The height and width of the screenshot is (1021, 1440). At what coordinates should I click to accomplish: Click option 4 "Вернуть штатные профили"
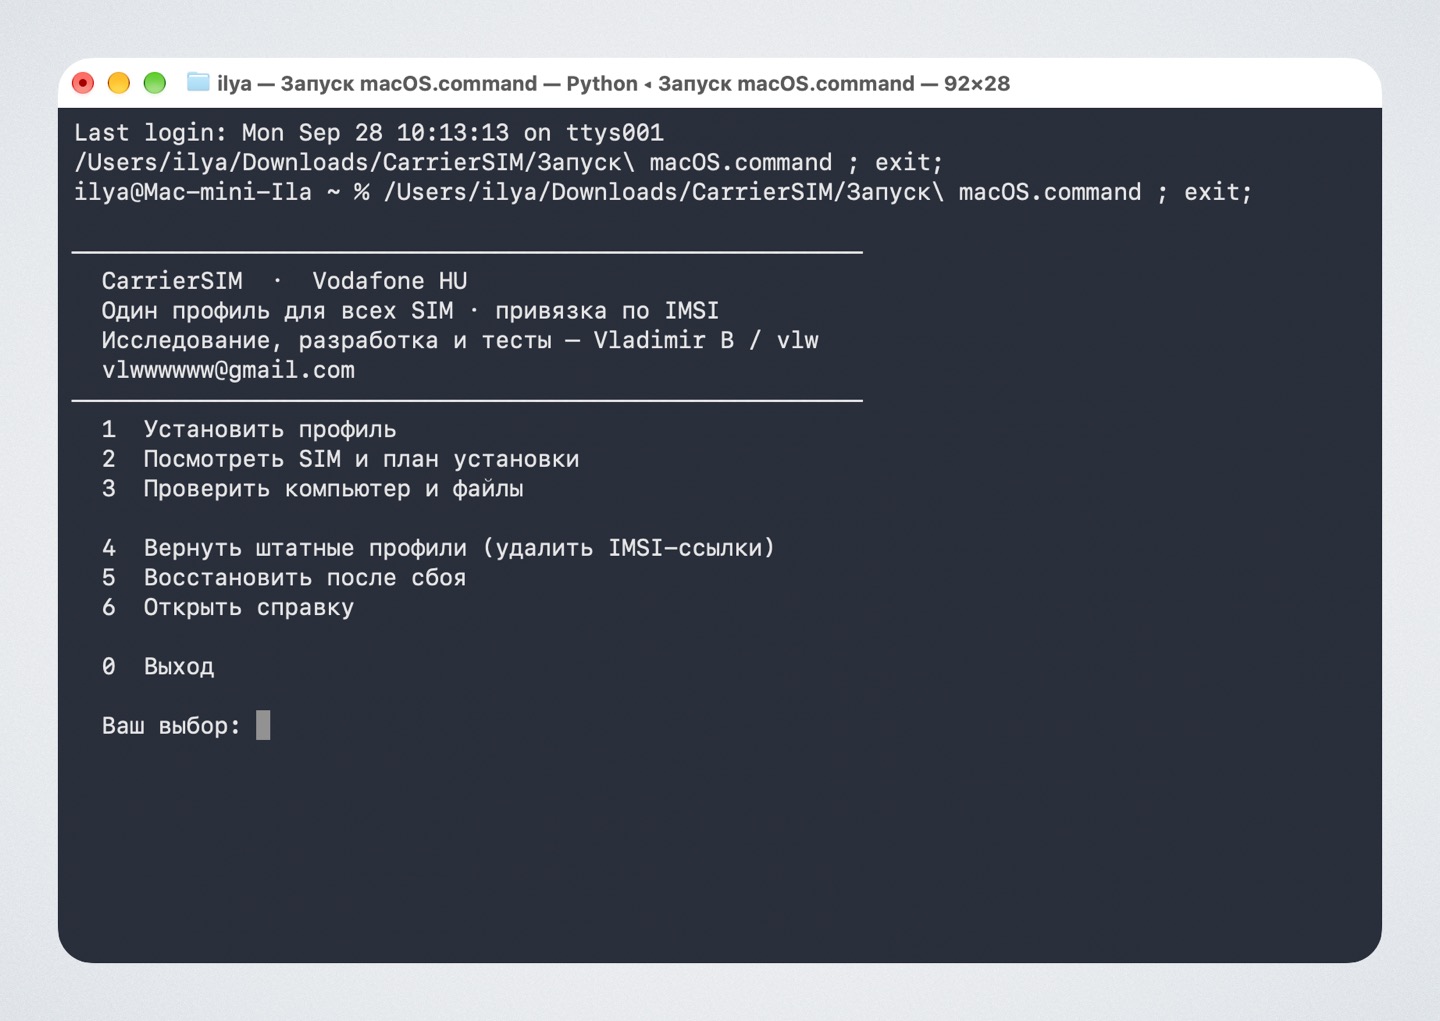click(438, 548)
